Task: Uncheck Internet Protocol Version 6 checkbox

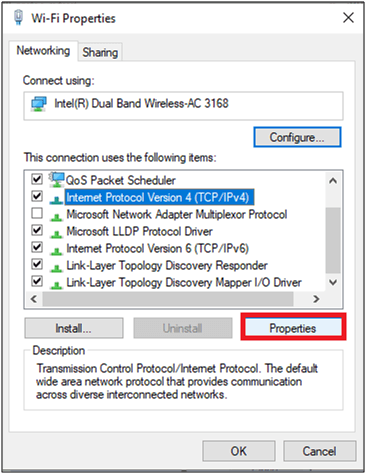Action: [x=37, y=247]
